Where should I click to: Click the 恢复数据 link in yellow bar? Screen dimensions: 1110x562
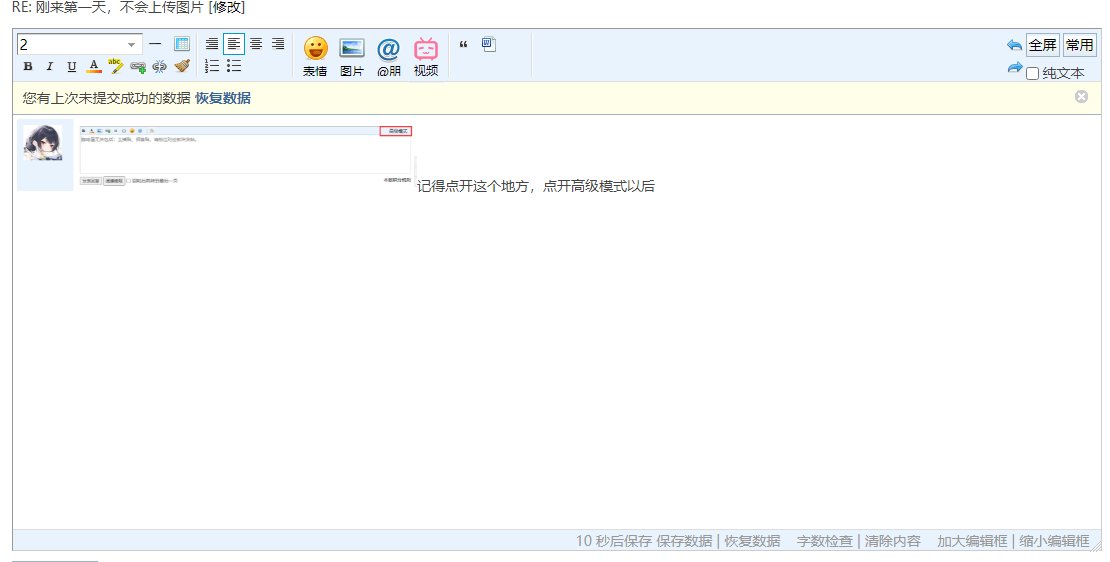pos(223,98)
